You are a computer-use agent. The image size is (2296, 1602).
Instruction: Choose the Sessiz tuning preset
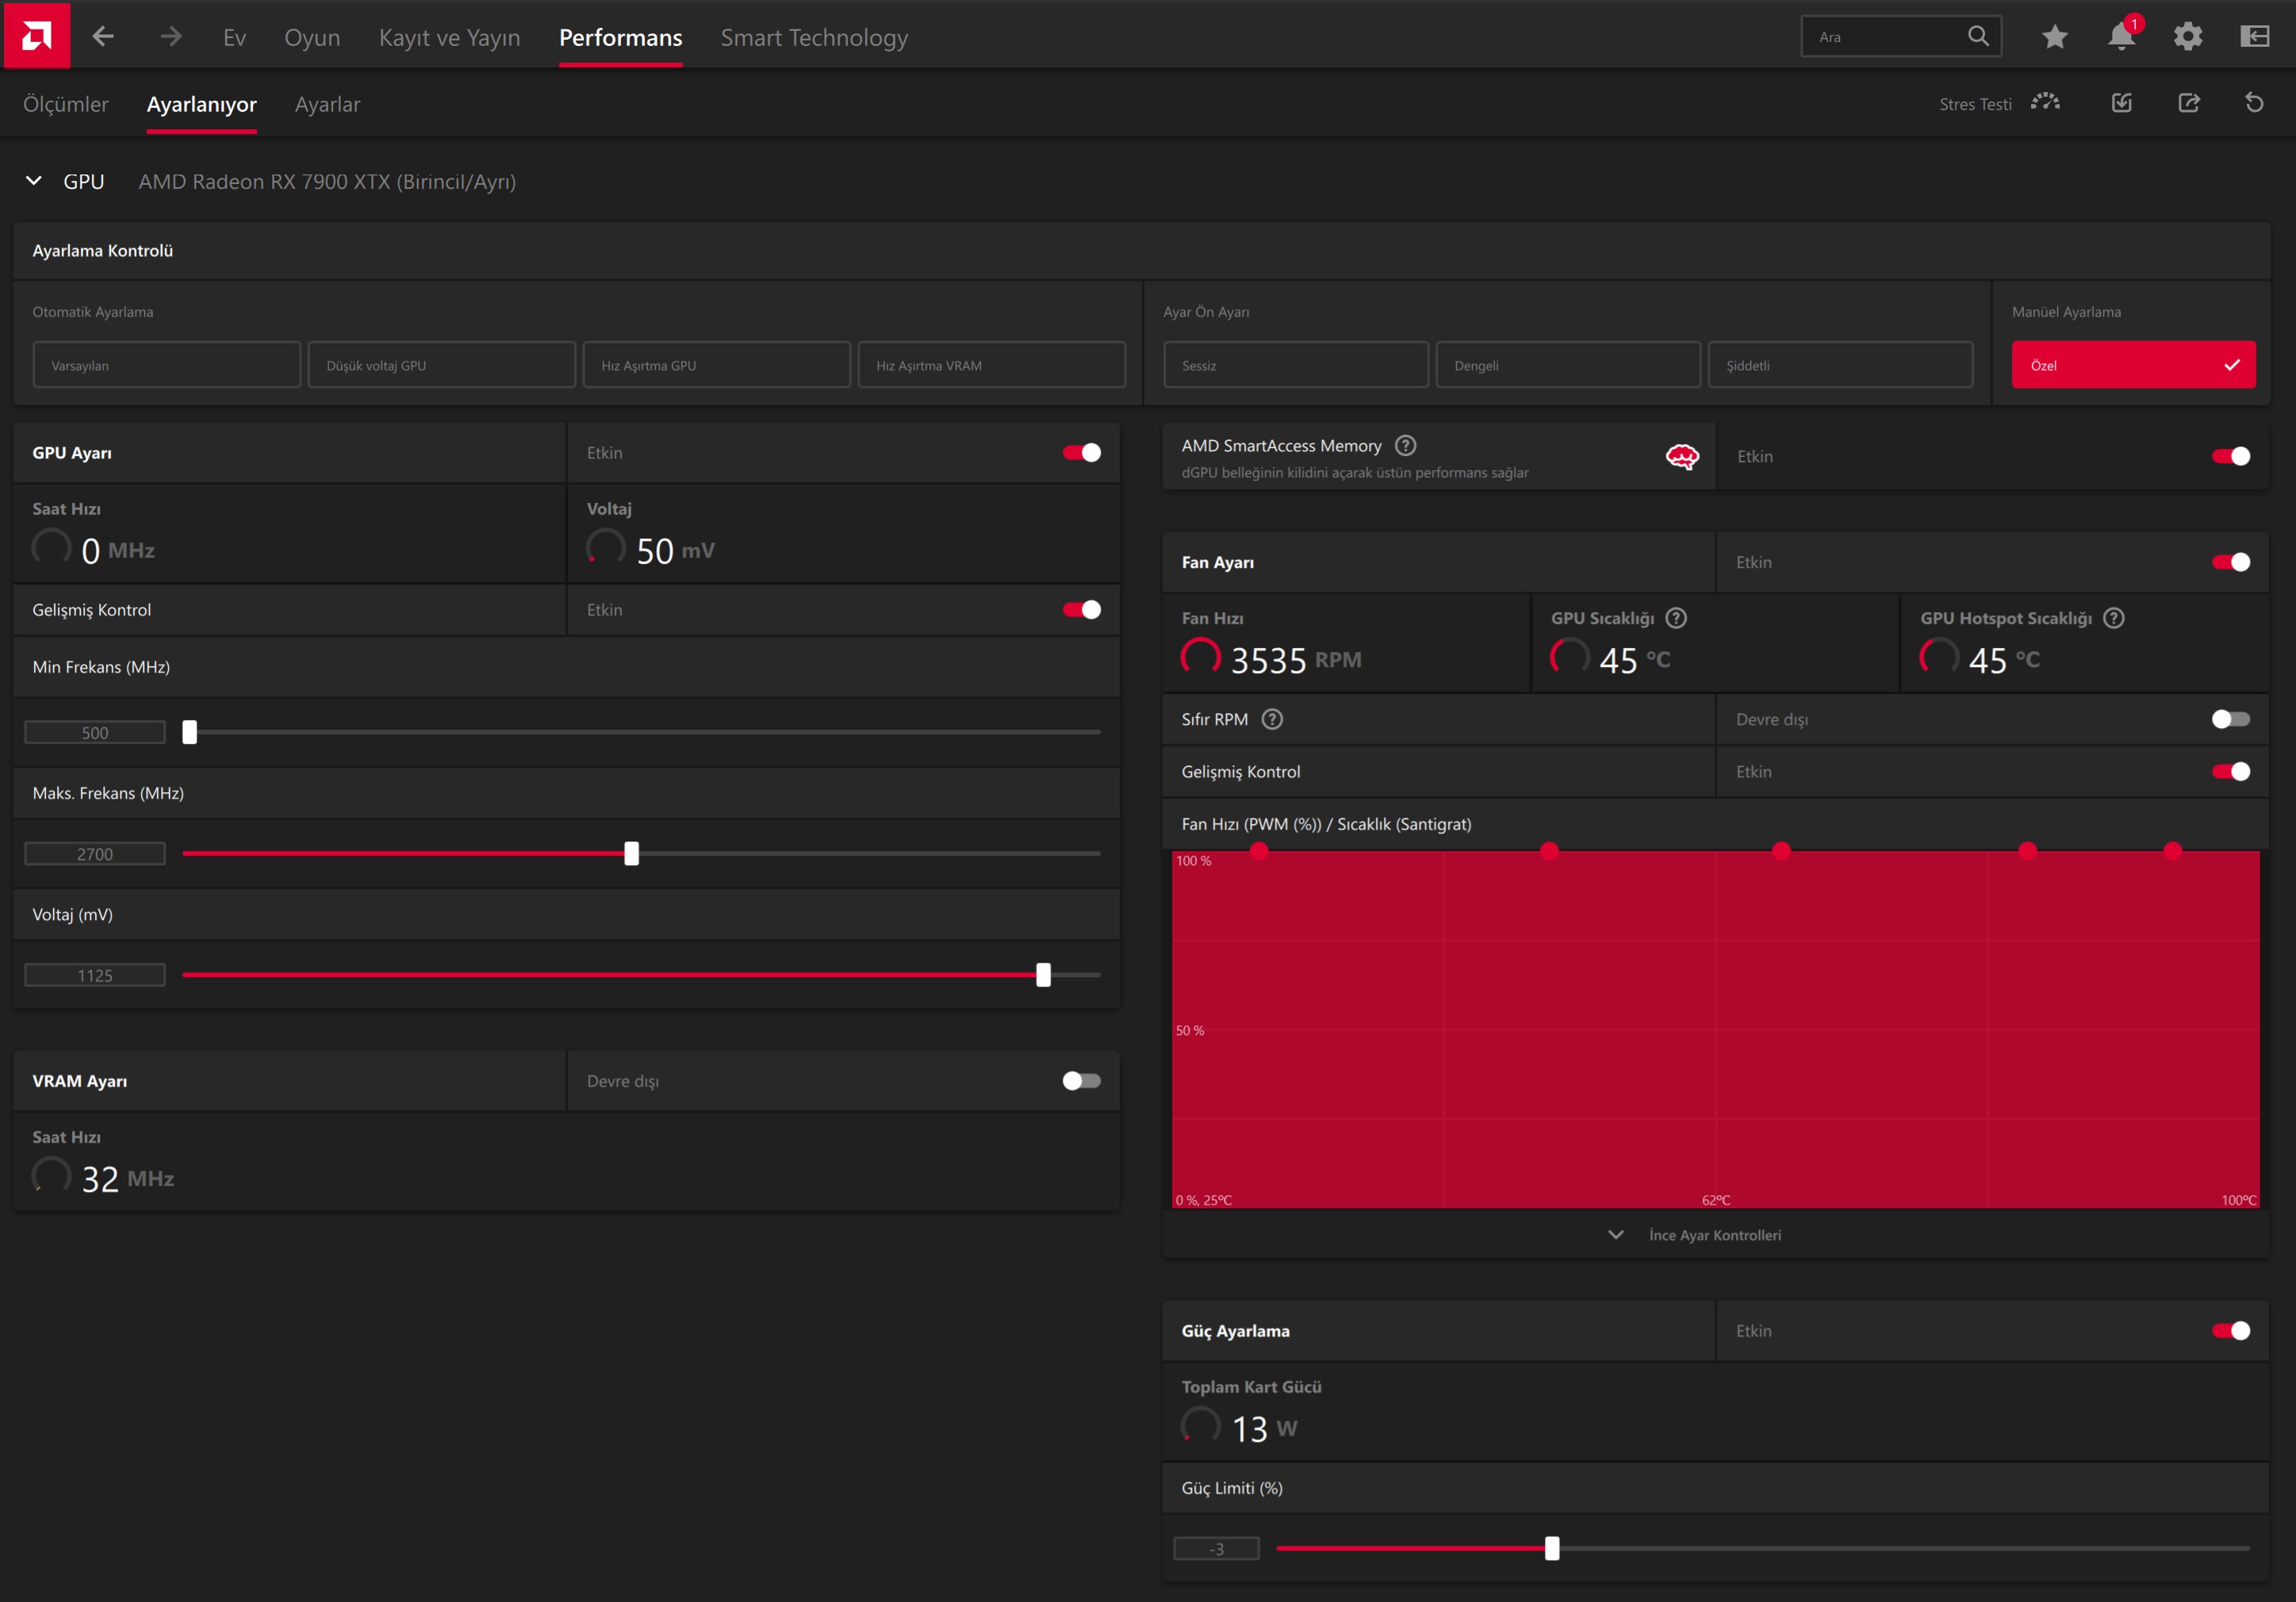click(1295, 365)
